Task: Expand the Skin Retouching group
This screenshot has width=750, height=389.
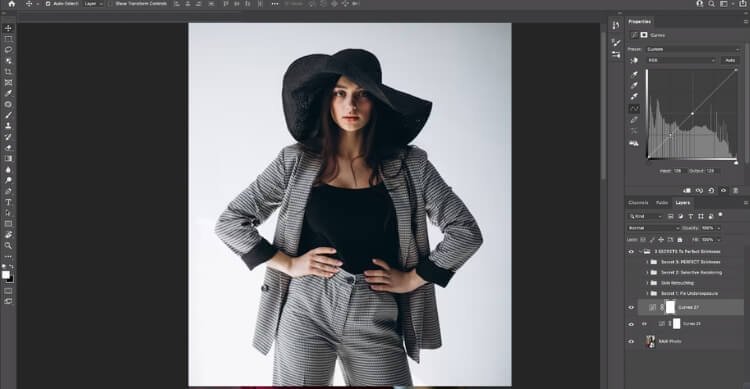Action: coord(647,283)
